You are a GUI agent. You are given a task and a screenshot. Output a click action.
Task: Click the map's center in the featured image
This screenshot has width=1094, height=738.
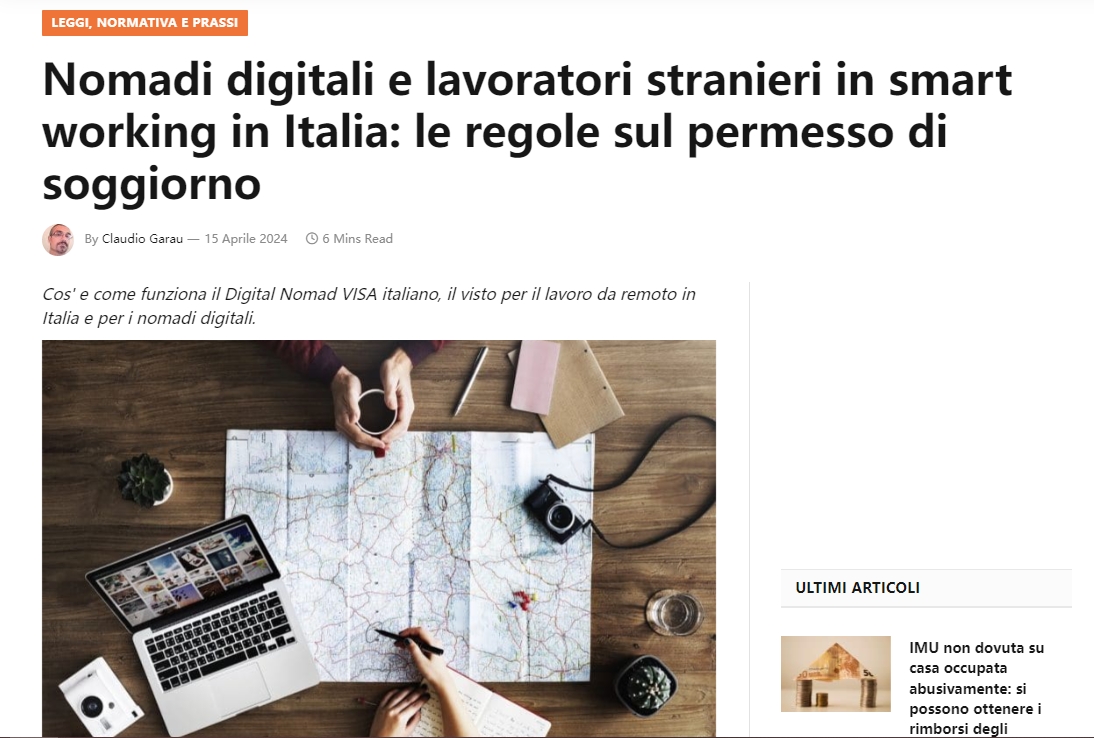410,555
